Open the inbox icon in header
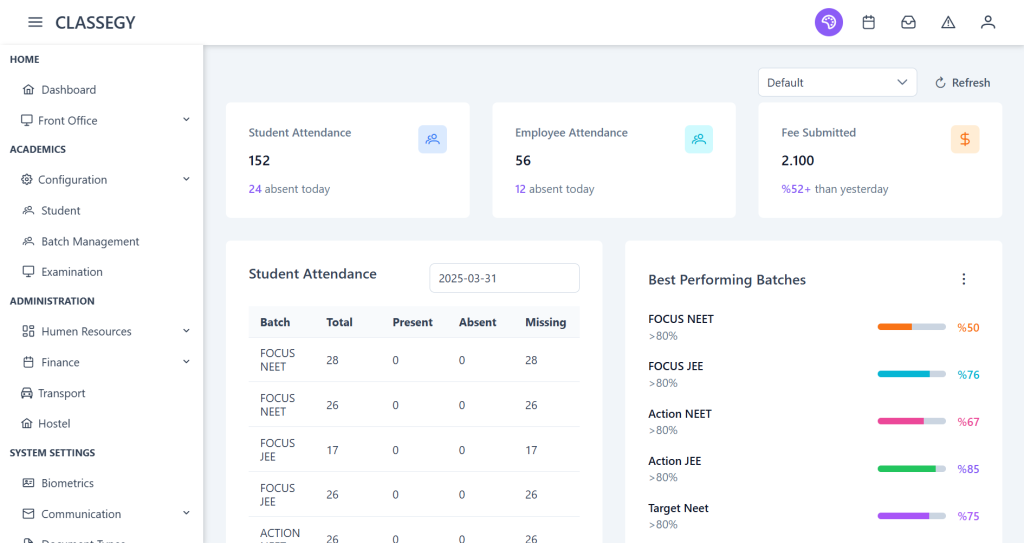This screenshot has height=543, width=1024. (x=908, y=22)
